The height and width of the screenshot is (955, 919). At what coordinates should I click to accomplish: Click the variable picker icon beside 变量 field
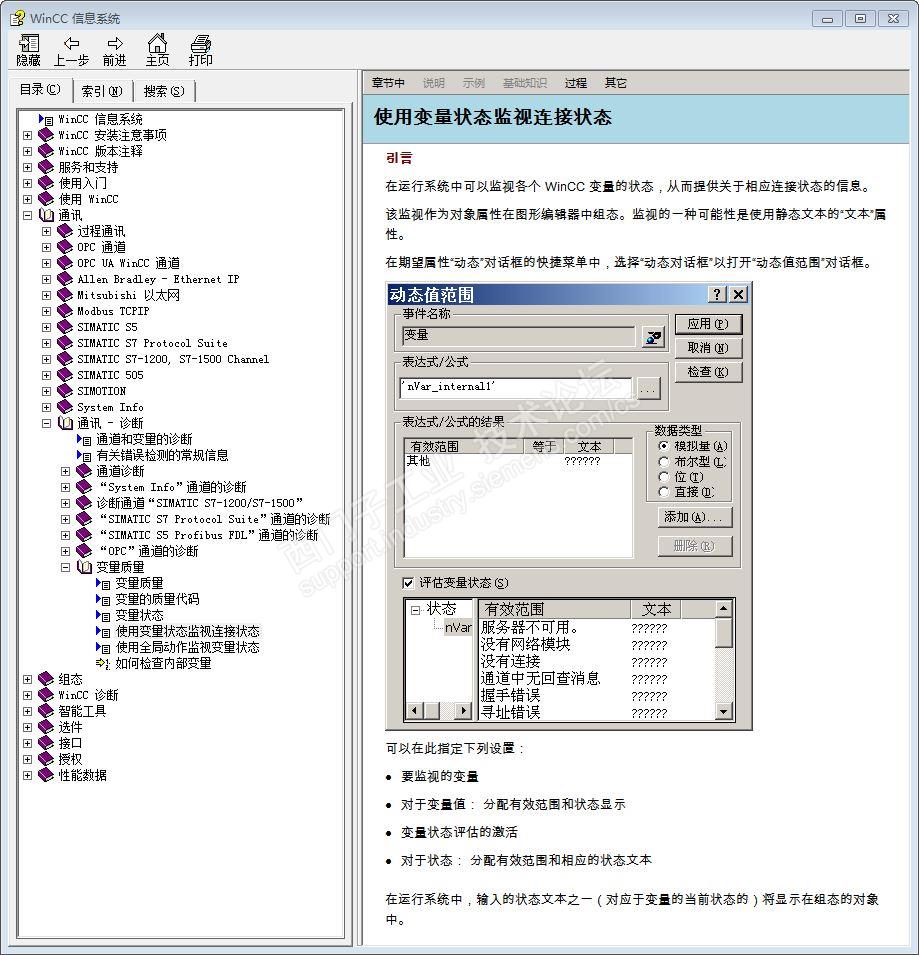point(653,336)
